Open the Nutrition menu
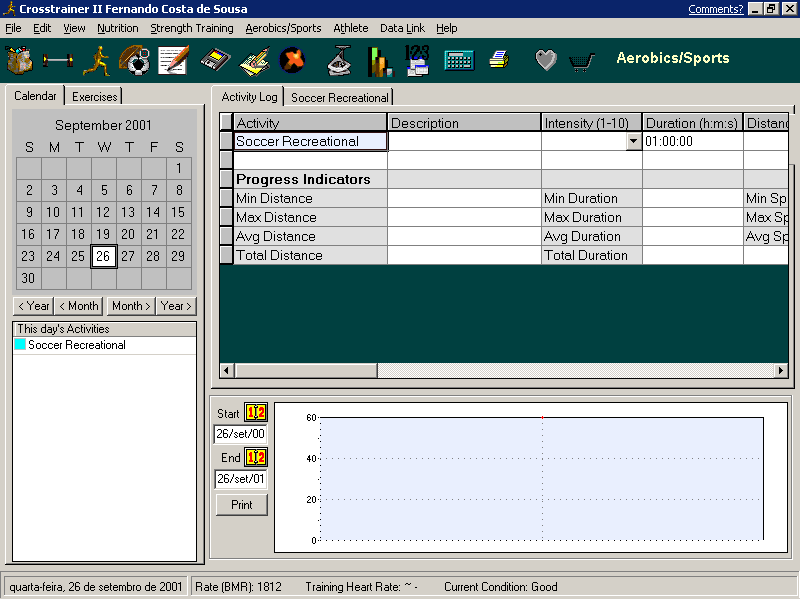The width and height of the screenshot is (800, 600). pyautogui.click(x=117, y=28)
